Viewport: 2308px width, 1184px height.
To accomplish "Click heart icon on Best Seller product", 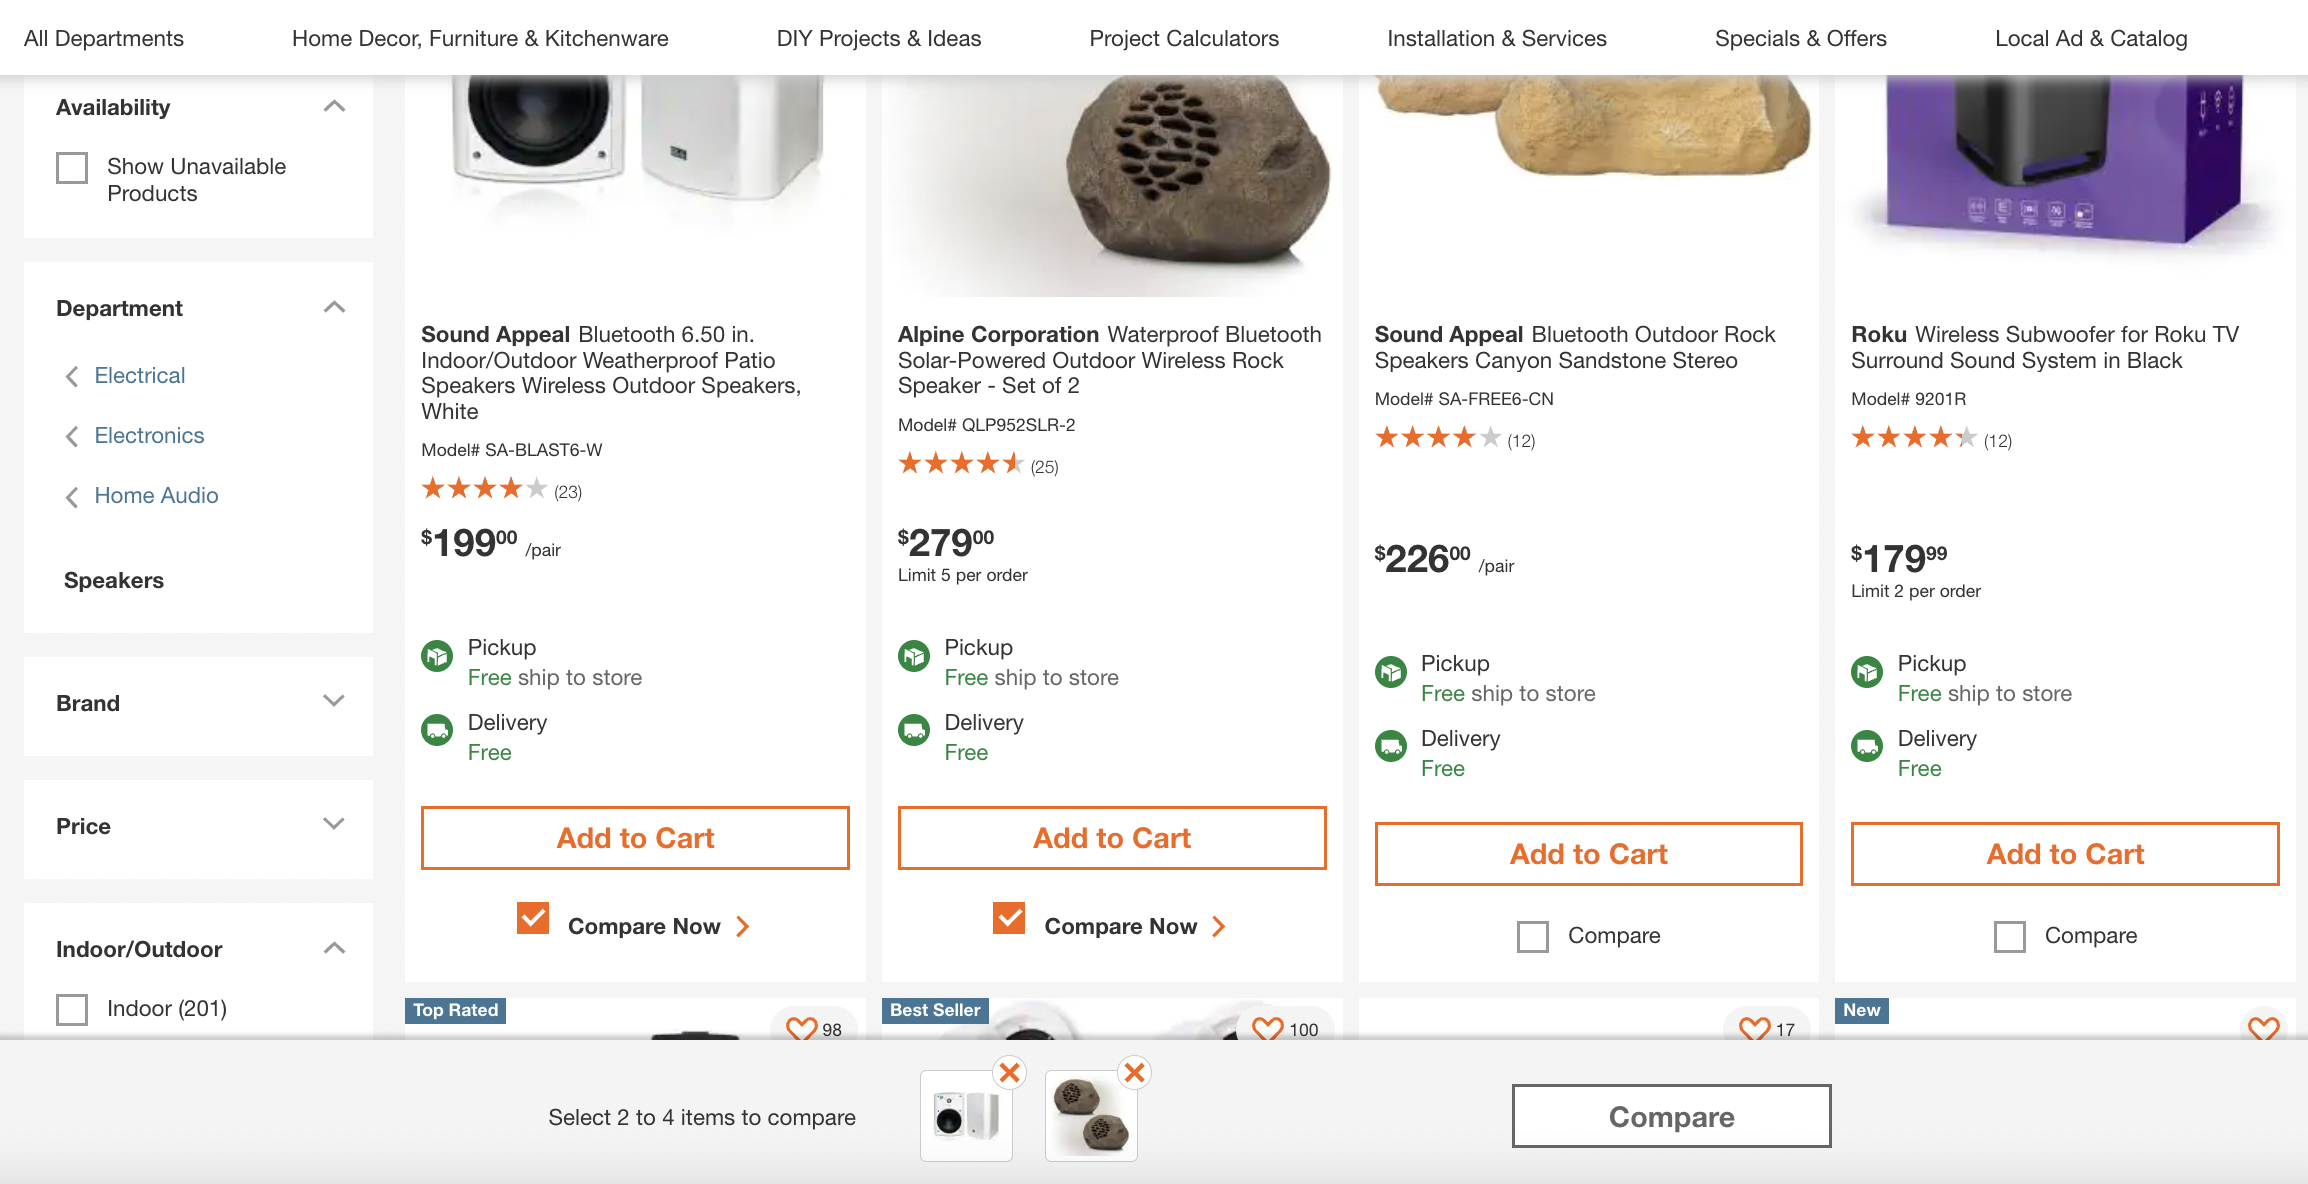I will (x=1267, y=1028).
